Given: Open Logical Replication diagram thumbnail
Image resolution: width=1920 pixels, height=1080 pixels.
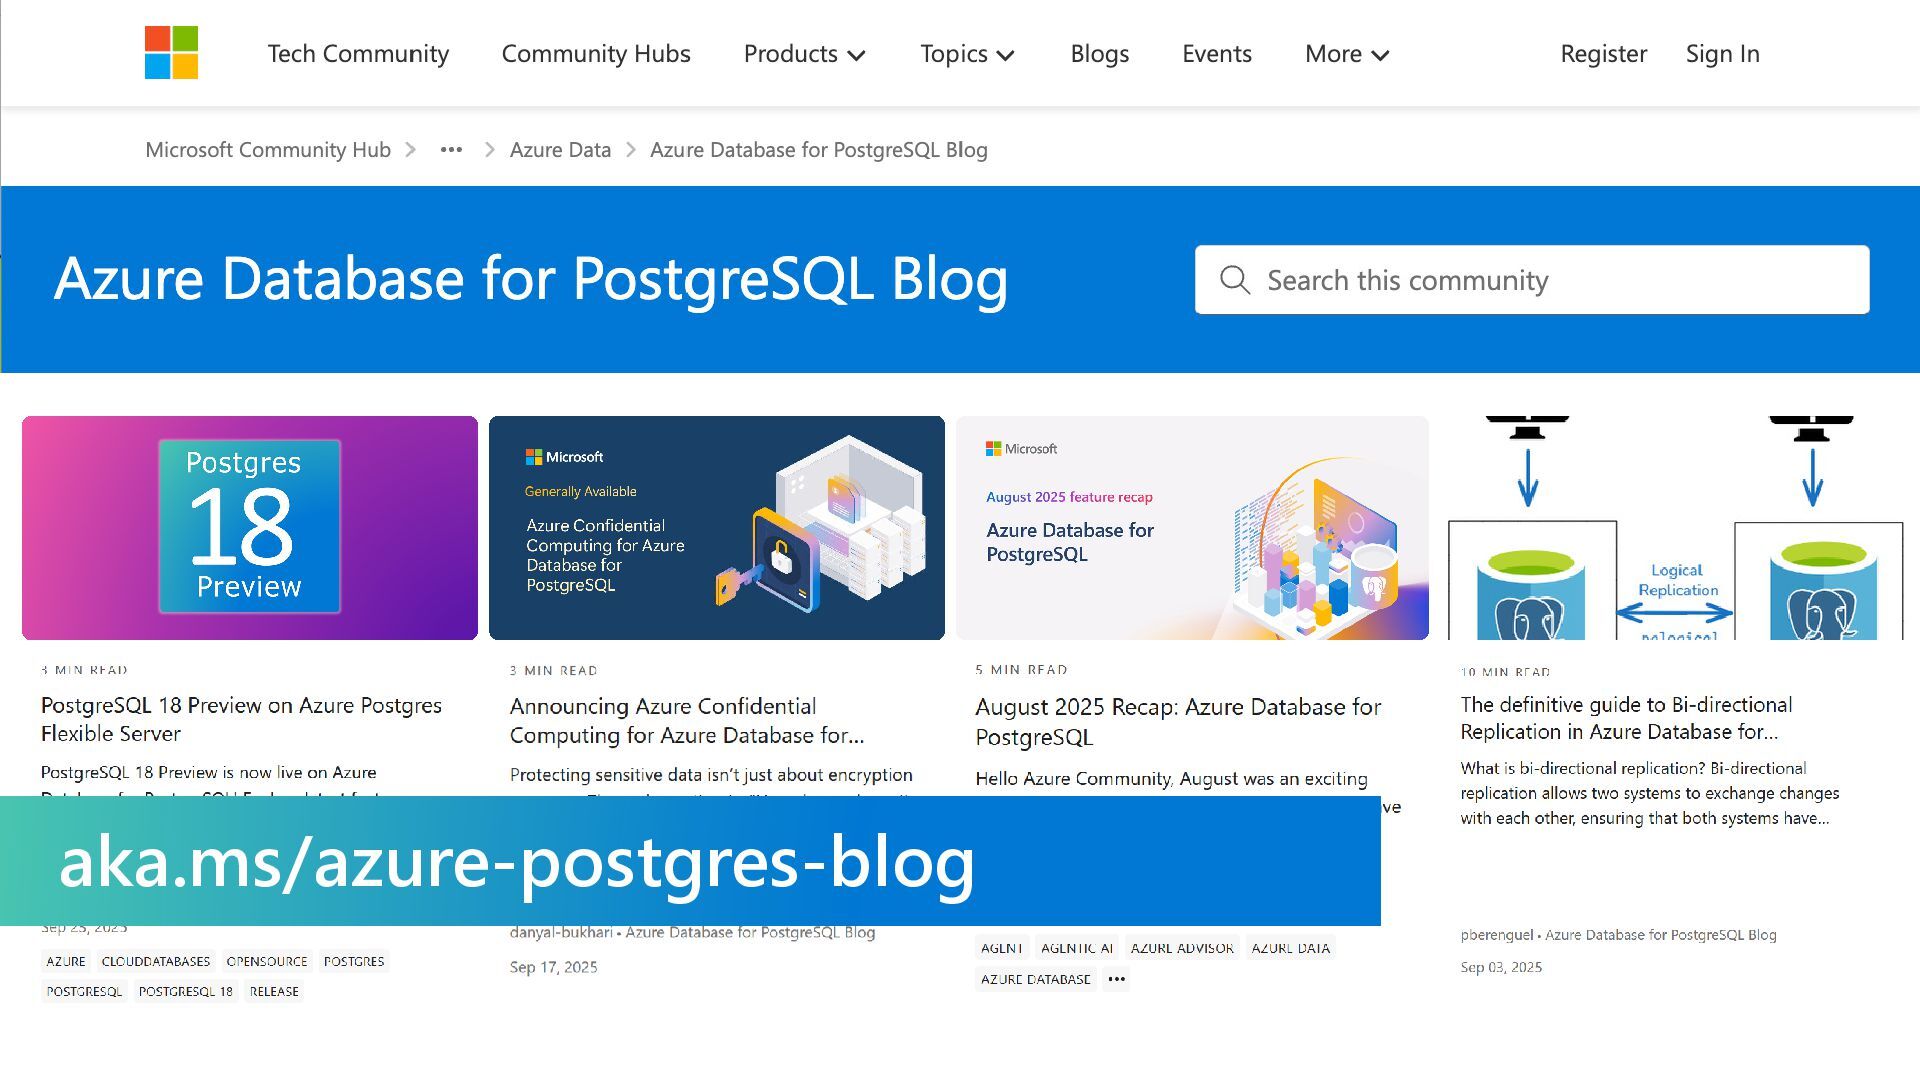Looking at the screenshot, I should point(1676,527).
